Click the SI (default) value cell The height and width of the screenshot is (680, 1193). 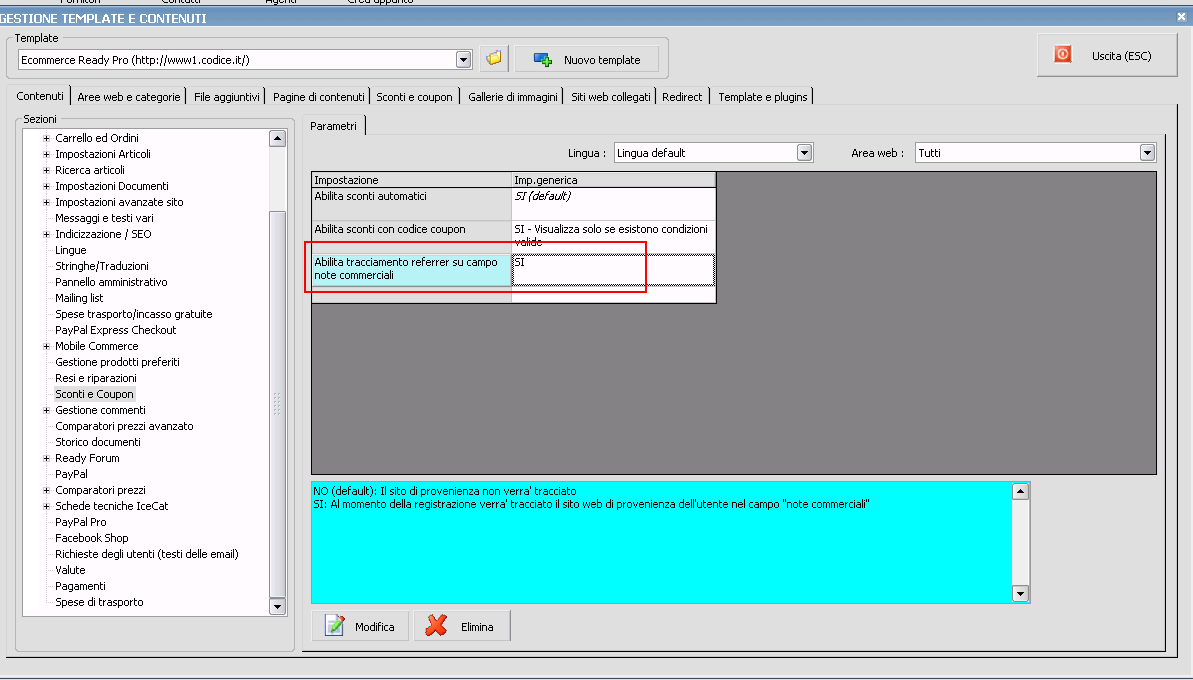[x=613, y=204]
